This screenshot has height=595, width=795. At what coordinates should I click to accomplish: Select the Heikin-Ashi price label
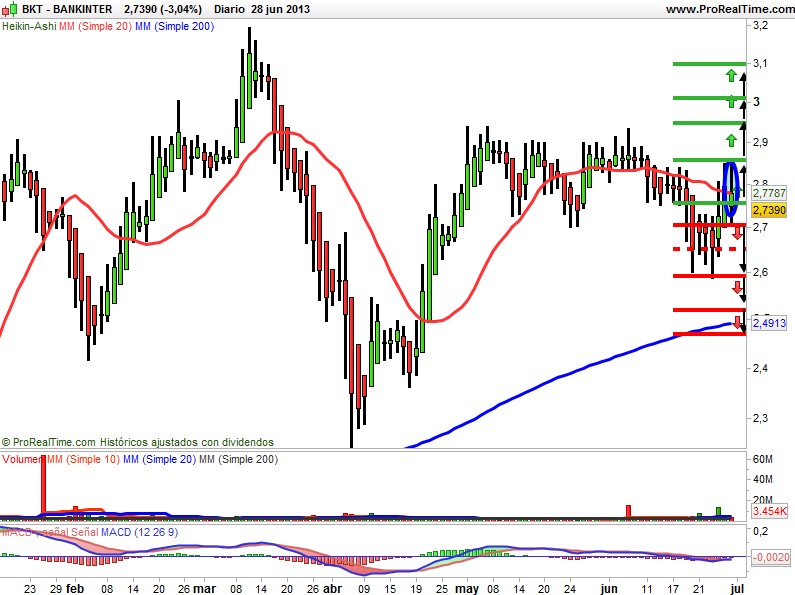pos(29,26)
